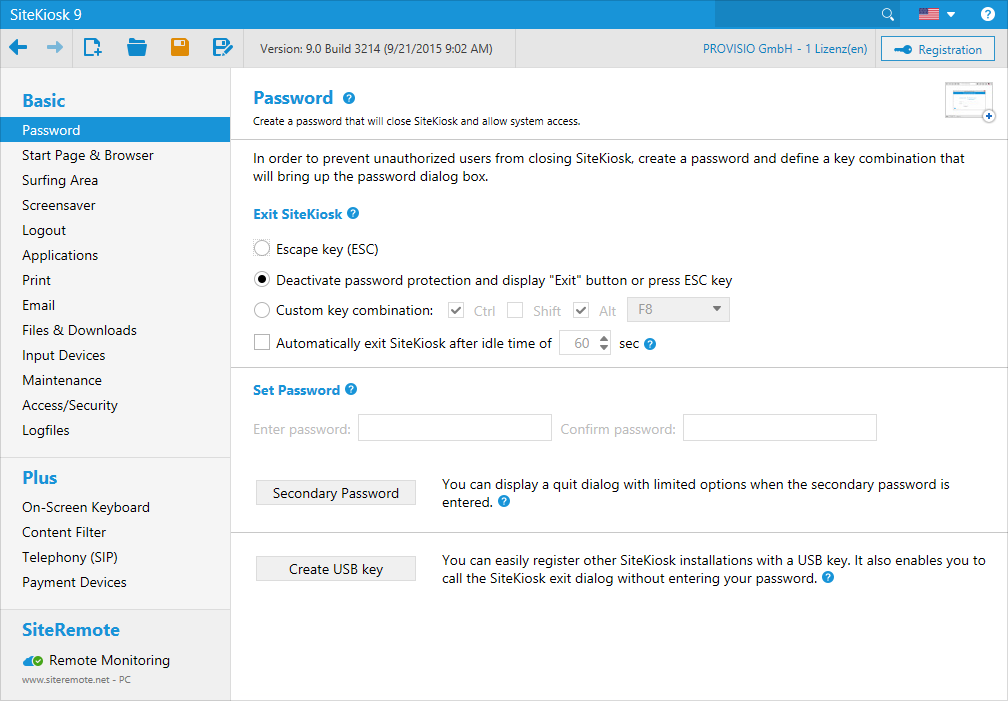
Task: Click the help icon beside Set Password
Action: 351,390
